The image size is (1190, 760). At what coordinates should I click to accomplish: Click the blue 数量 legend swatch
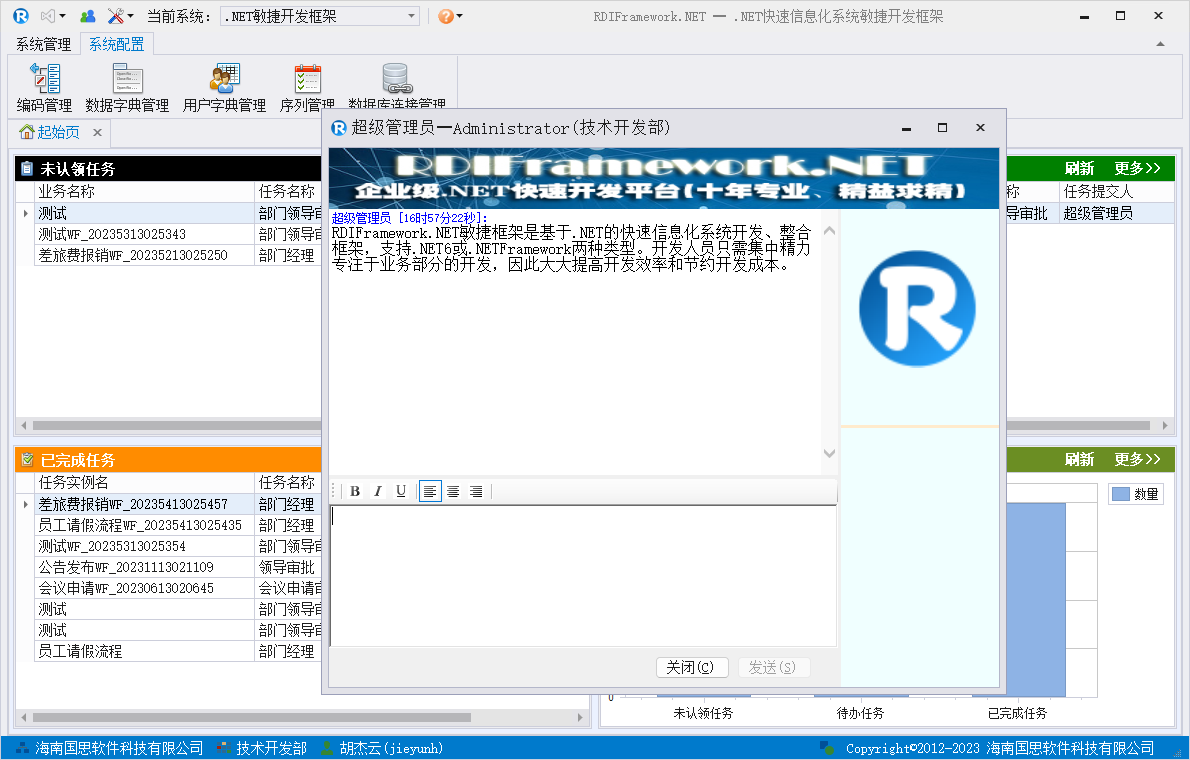[1121, 494]
